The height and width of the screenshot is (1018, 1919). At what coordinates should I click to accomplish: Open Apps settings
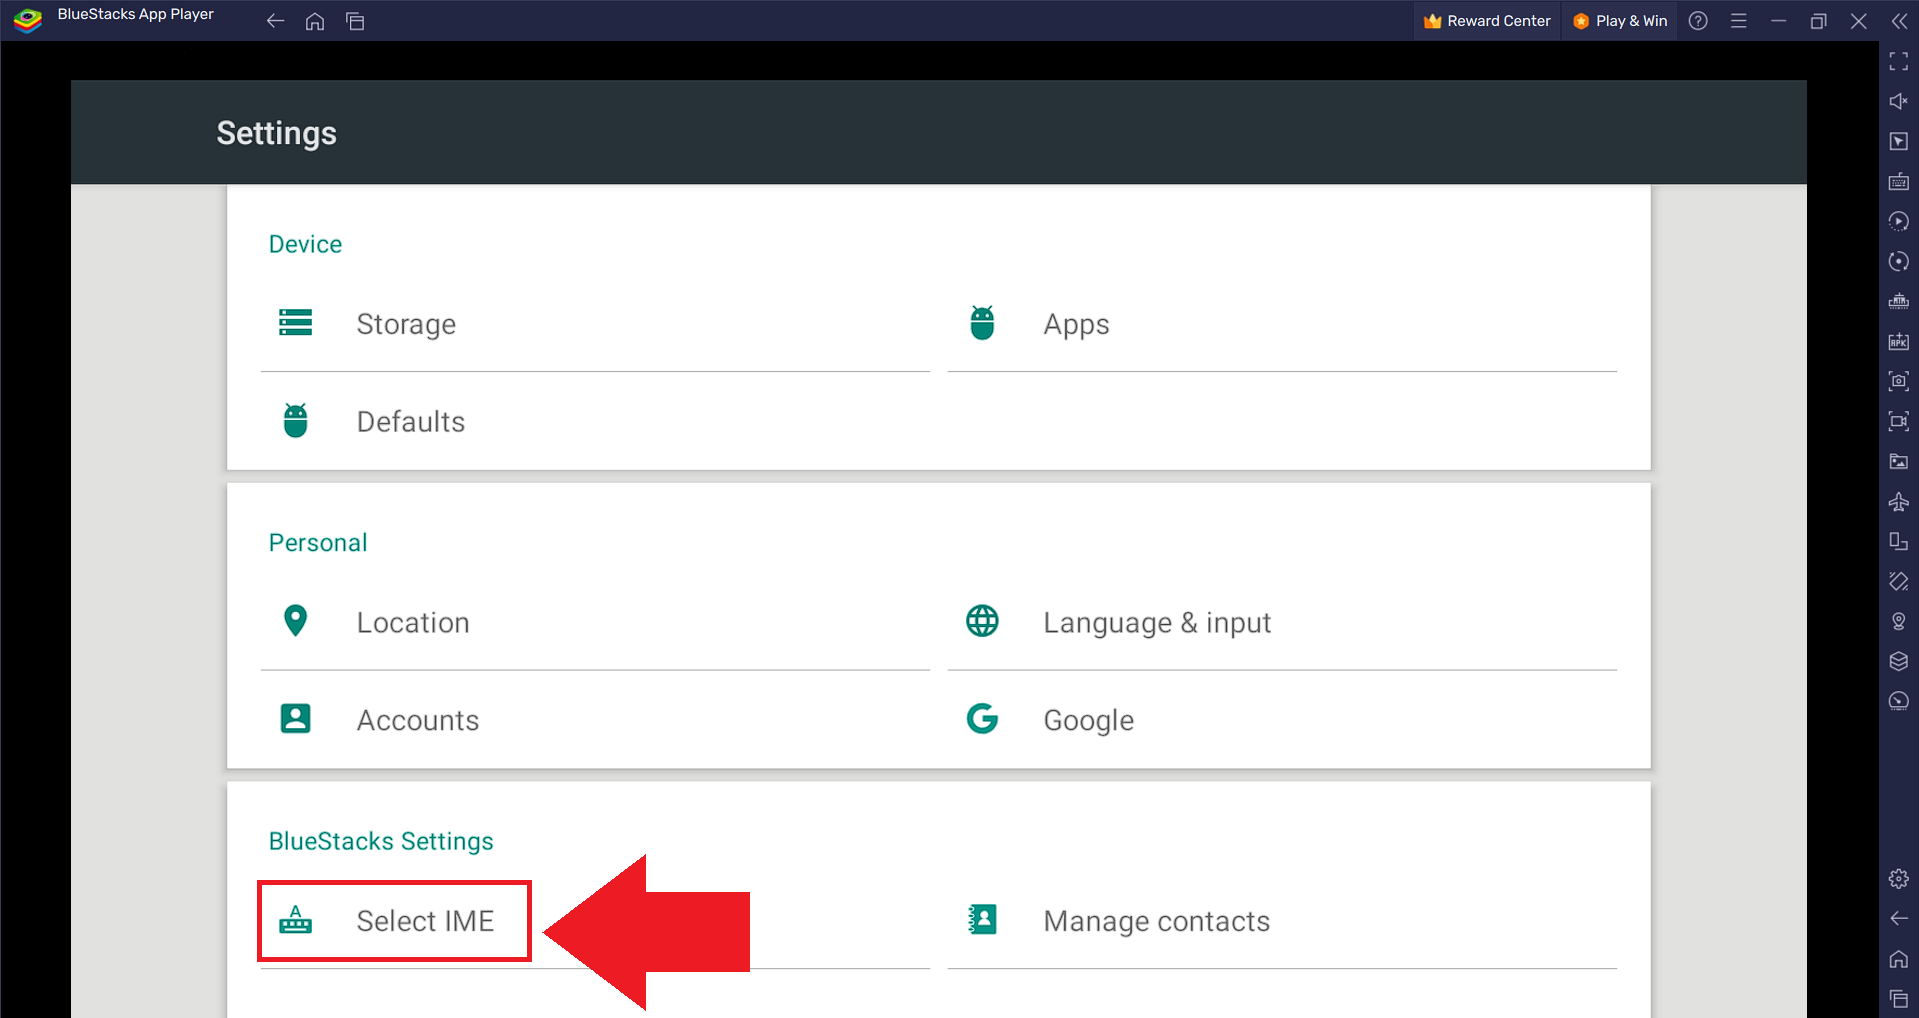tap(1282, 323)
